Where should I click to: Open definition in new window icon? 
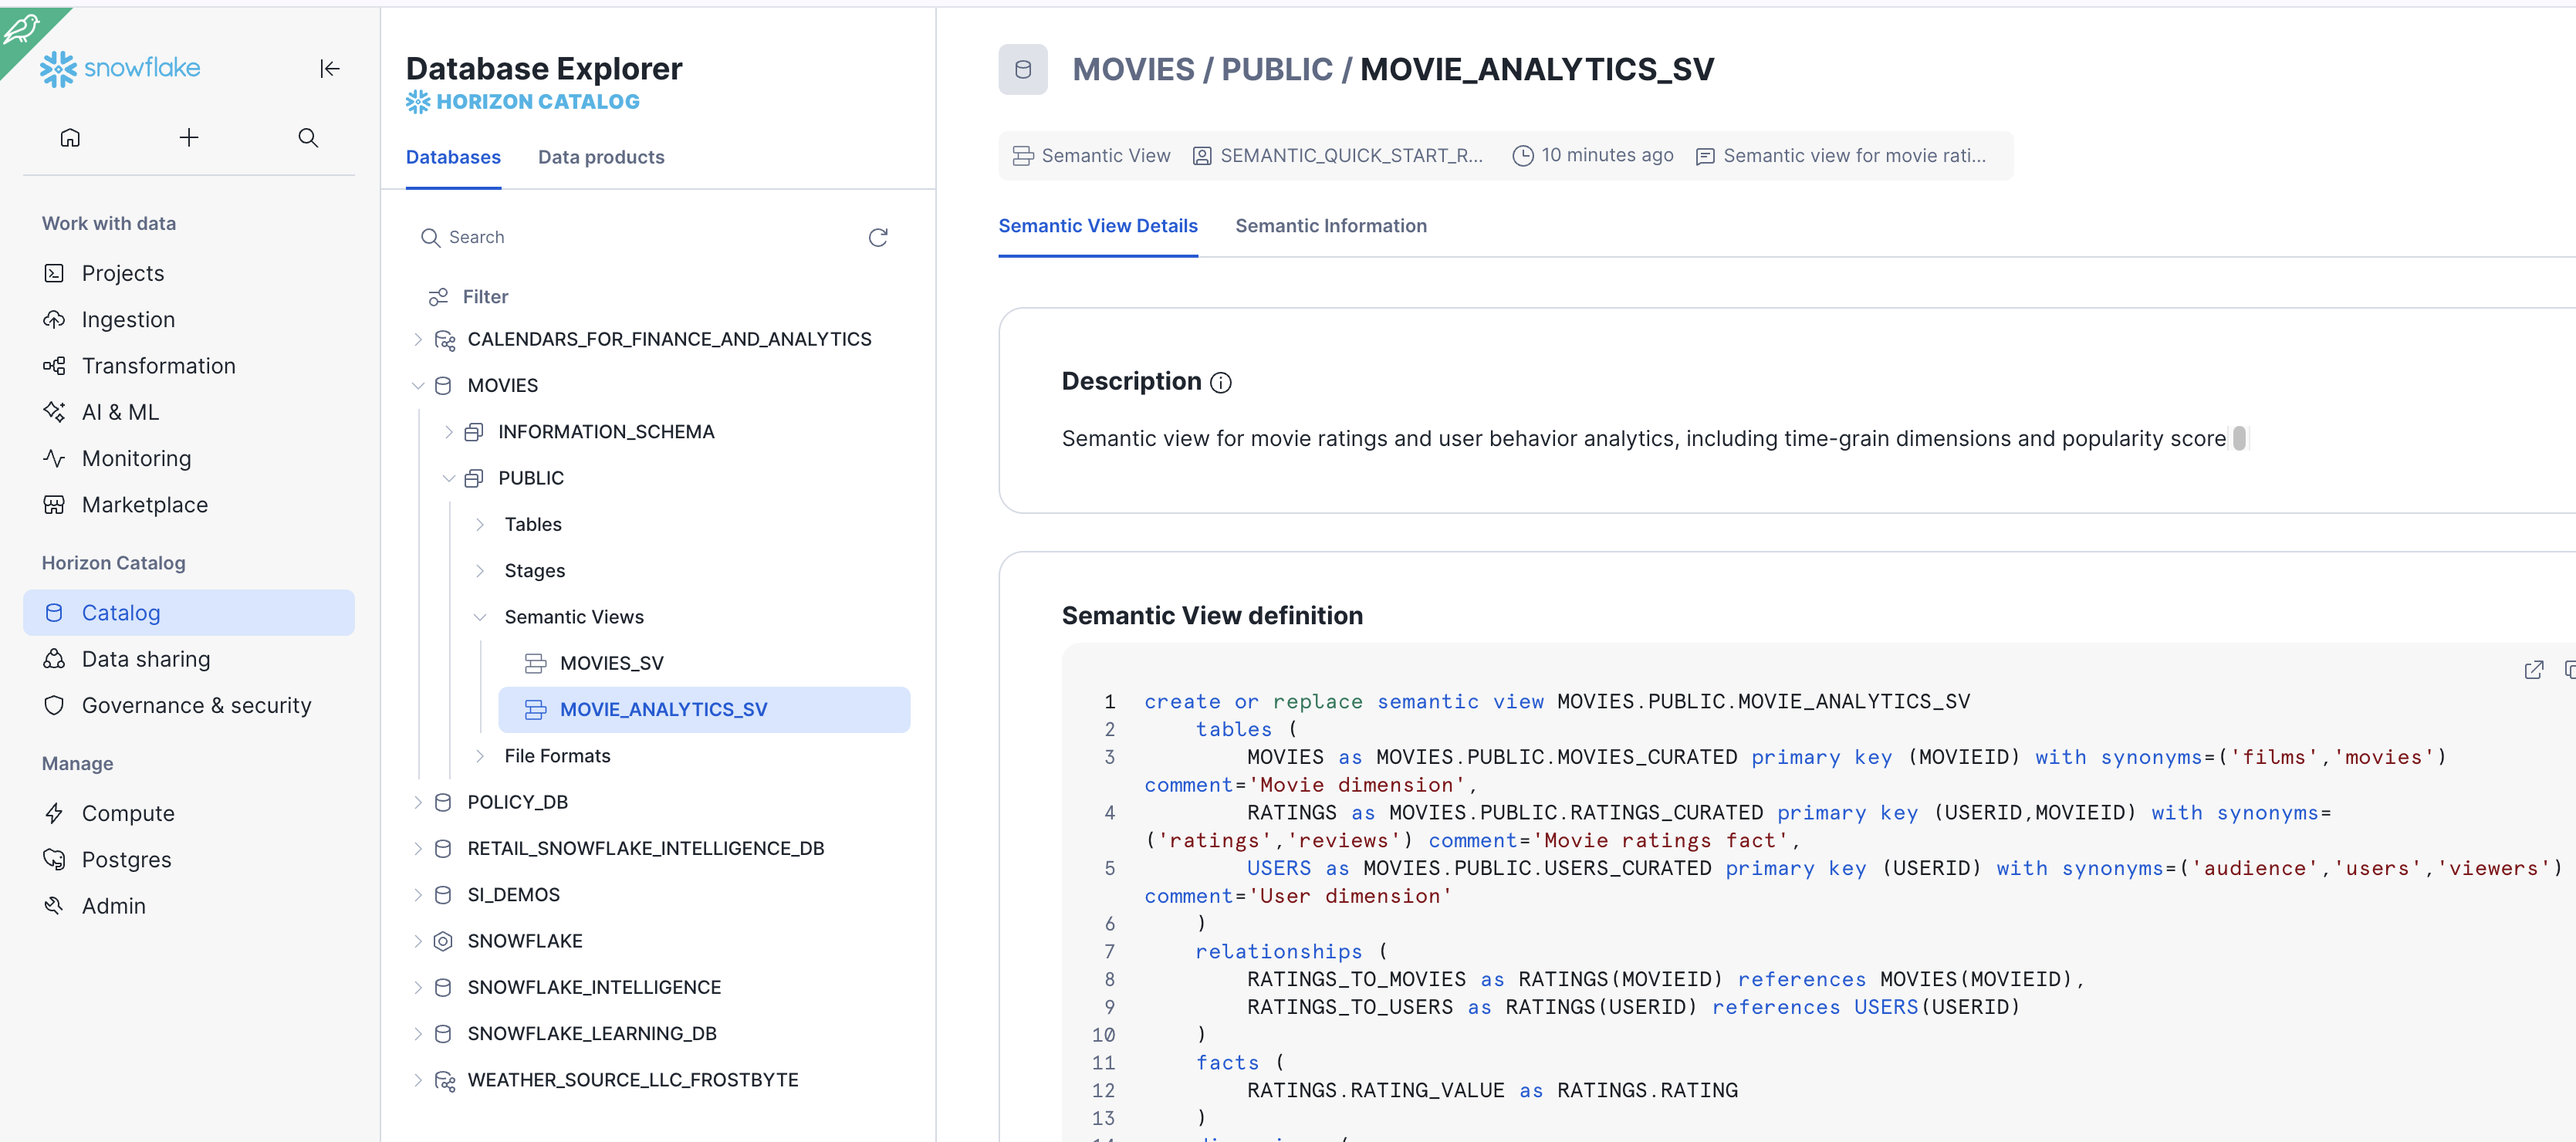2533,670
